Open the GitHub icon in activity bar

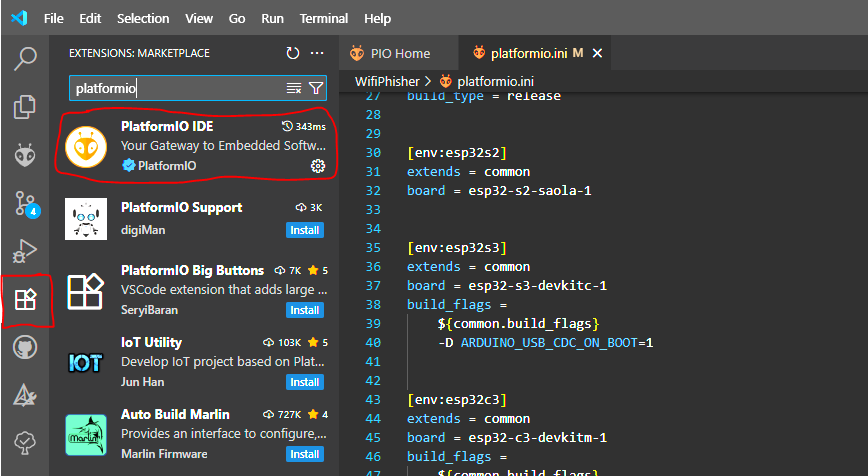pyautogui.click(x=25, y=348)
